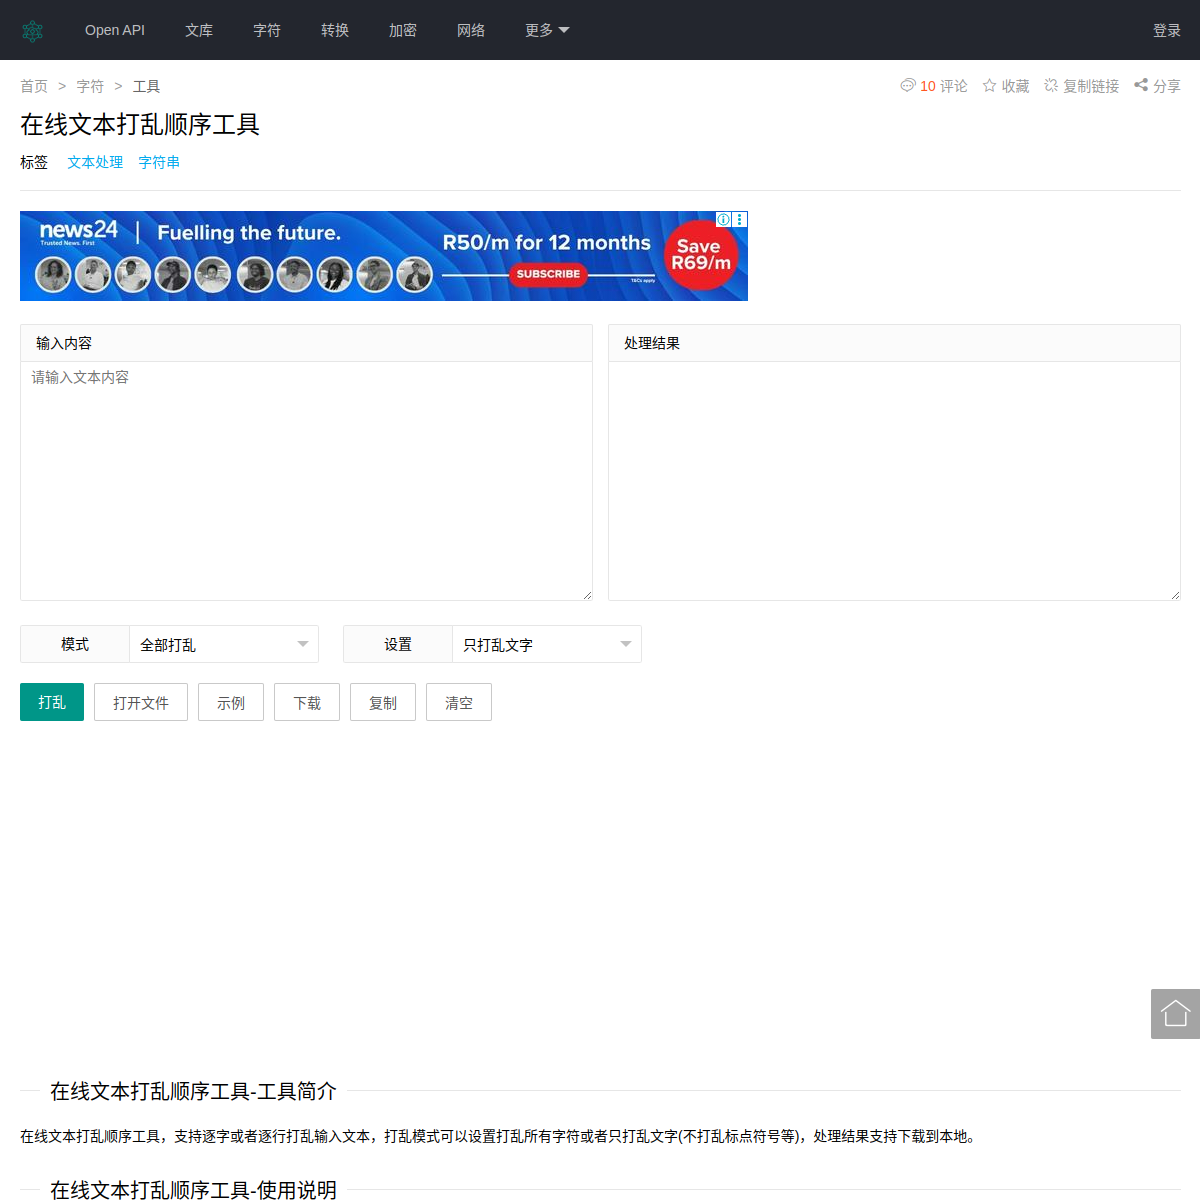Open the 设置 只打乱文字 dropdown
The height and width of the screenshot is (1200, 1200).
tap(547, 644)
